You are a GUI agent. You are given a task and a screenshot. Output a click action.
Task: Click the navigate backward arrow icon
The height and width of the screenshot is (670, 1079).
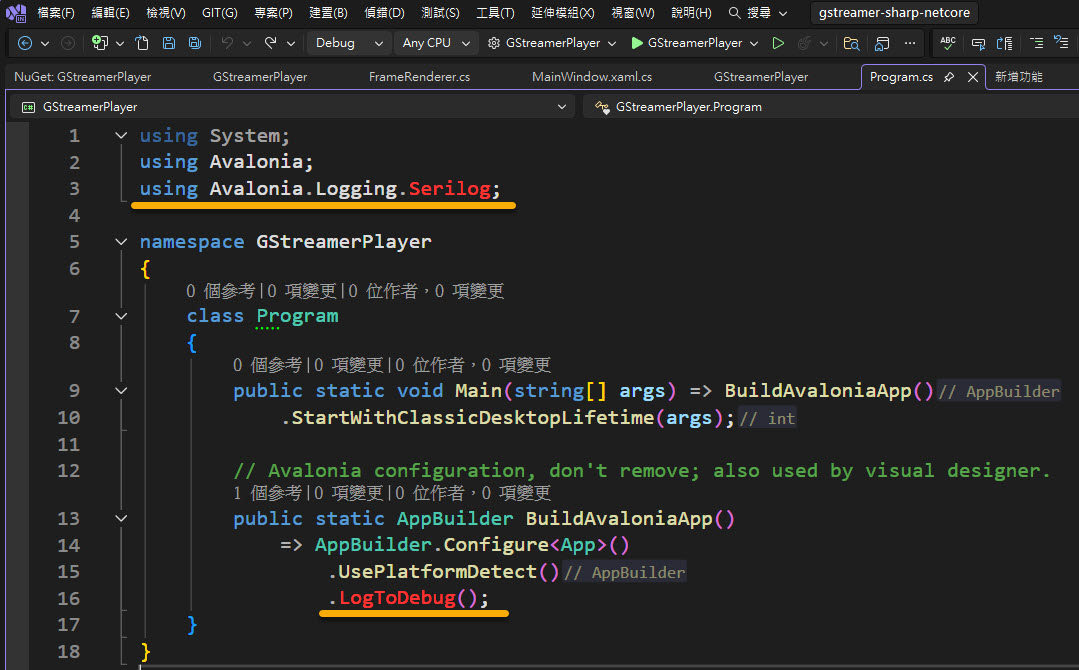point(25,43)
